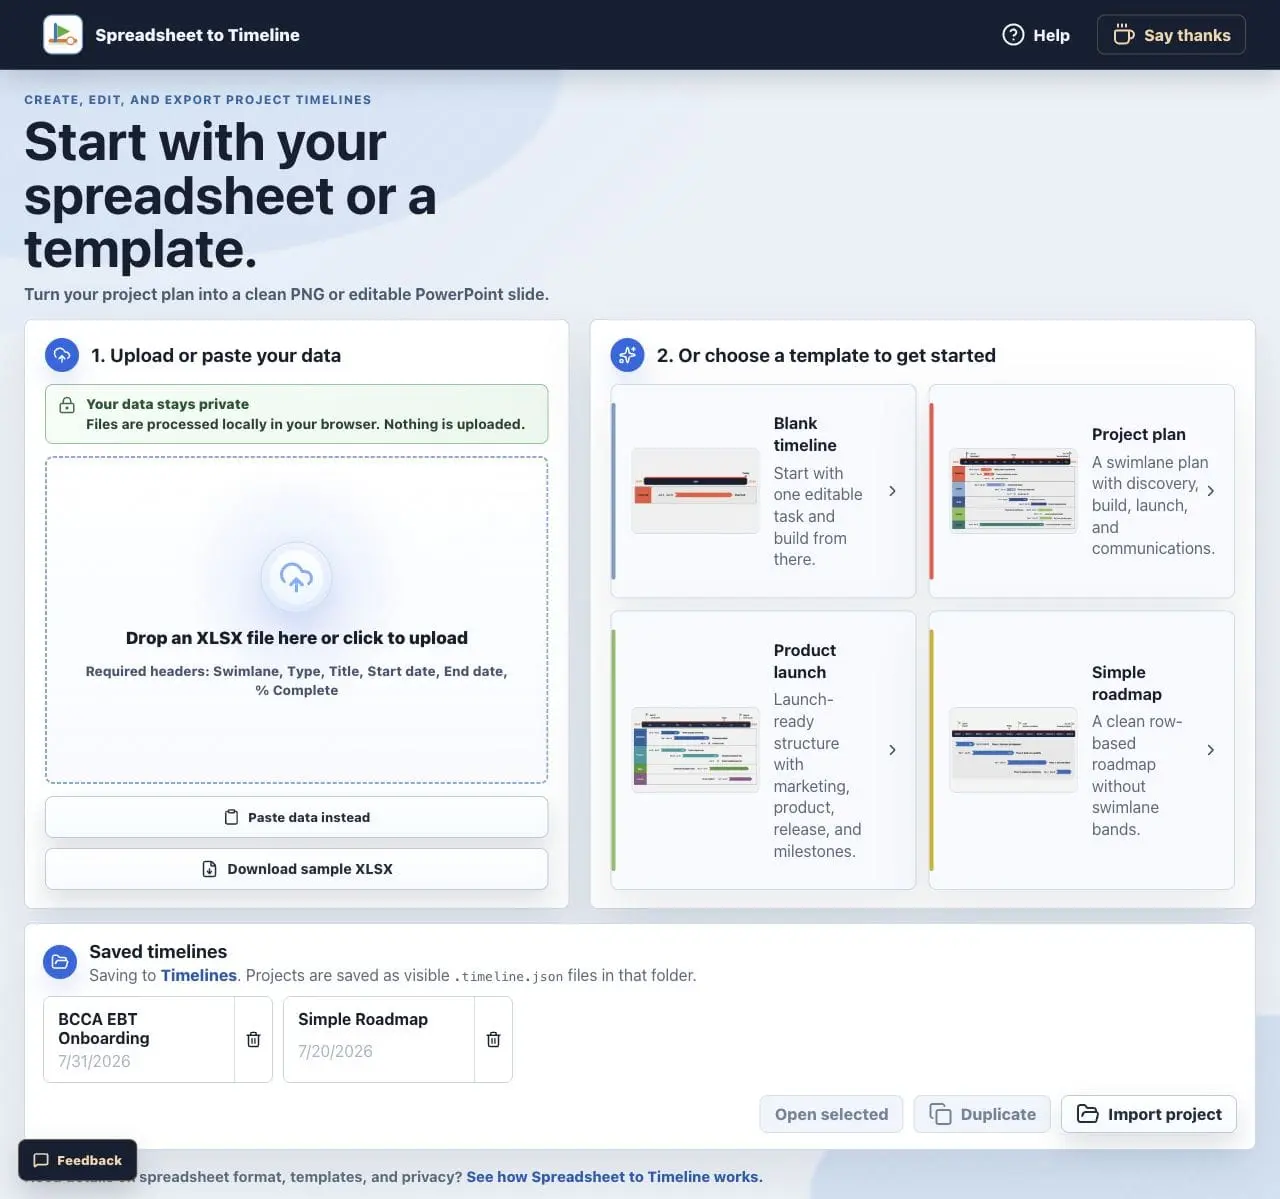
Task: Click the 7/31/2026 date text
Action: click(x=94, y=1061)
